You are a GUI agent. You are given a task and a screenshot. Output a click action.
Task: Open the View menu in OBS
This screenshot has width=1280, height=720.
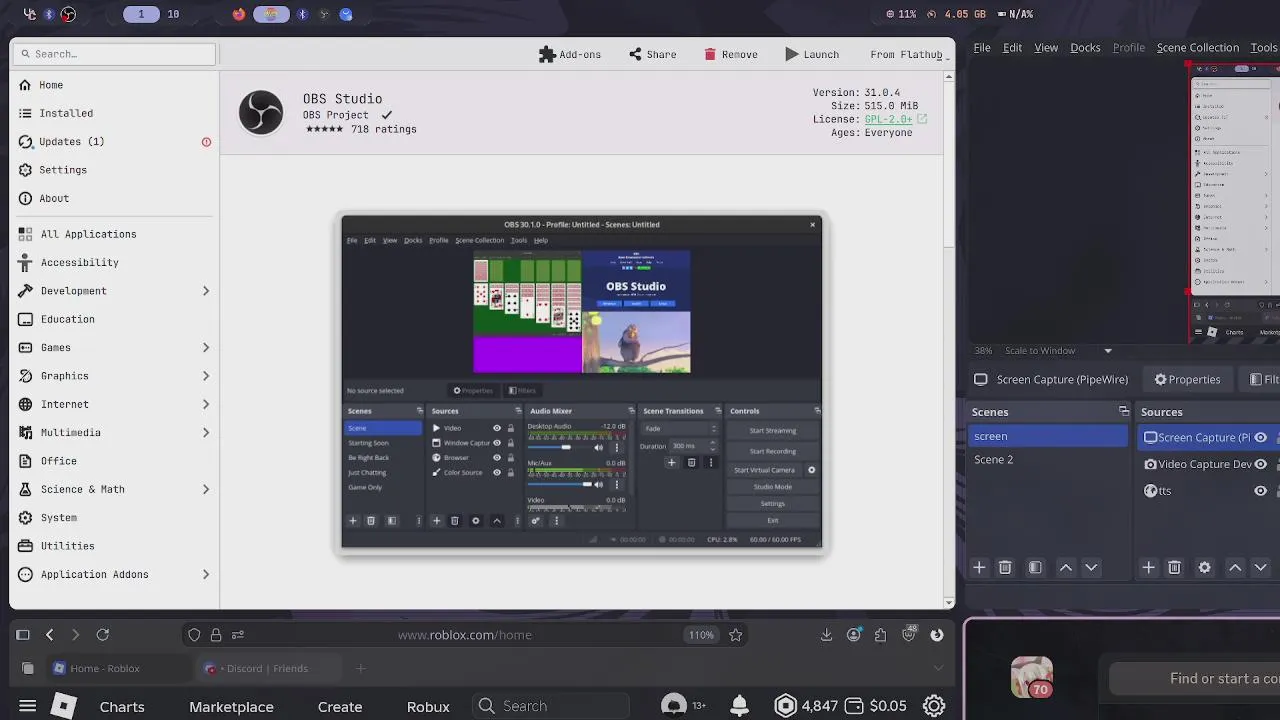click(1046, 48)
